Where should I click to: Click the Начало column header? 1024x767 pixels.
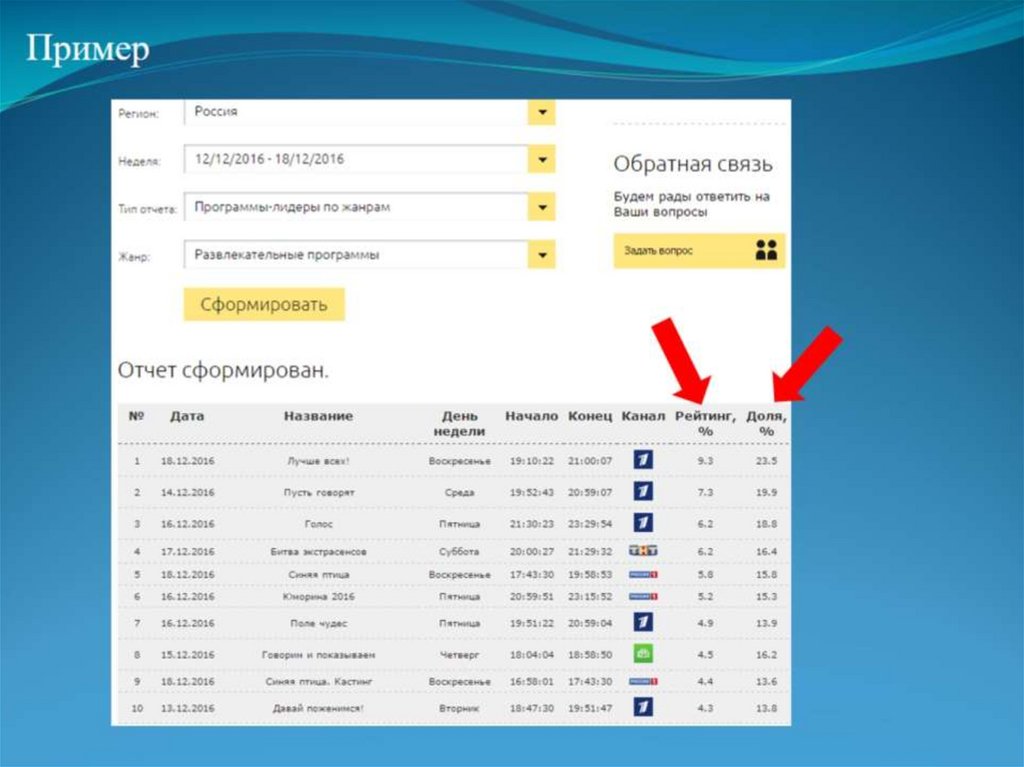pyautogui.click(x=532, y=416)
